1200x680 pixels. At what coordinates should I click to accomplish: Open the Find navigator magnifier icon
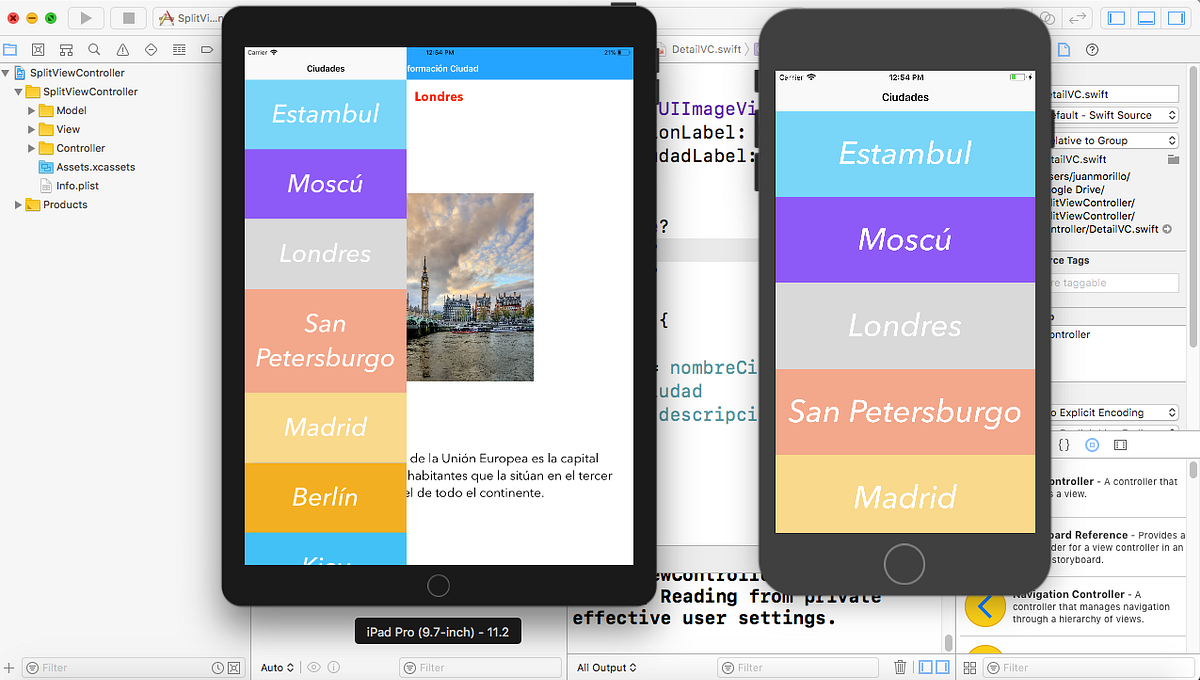click(x=93, y=49)
